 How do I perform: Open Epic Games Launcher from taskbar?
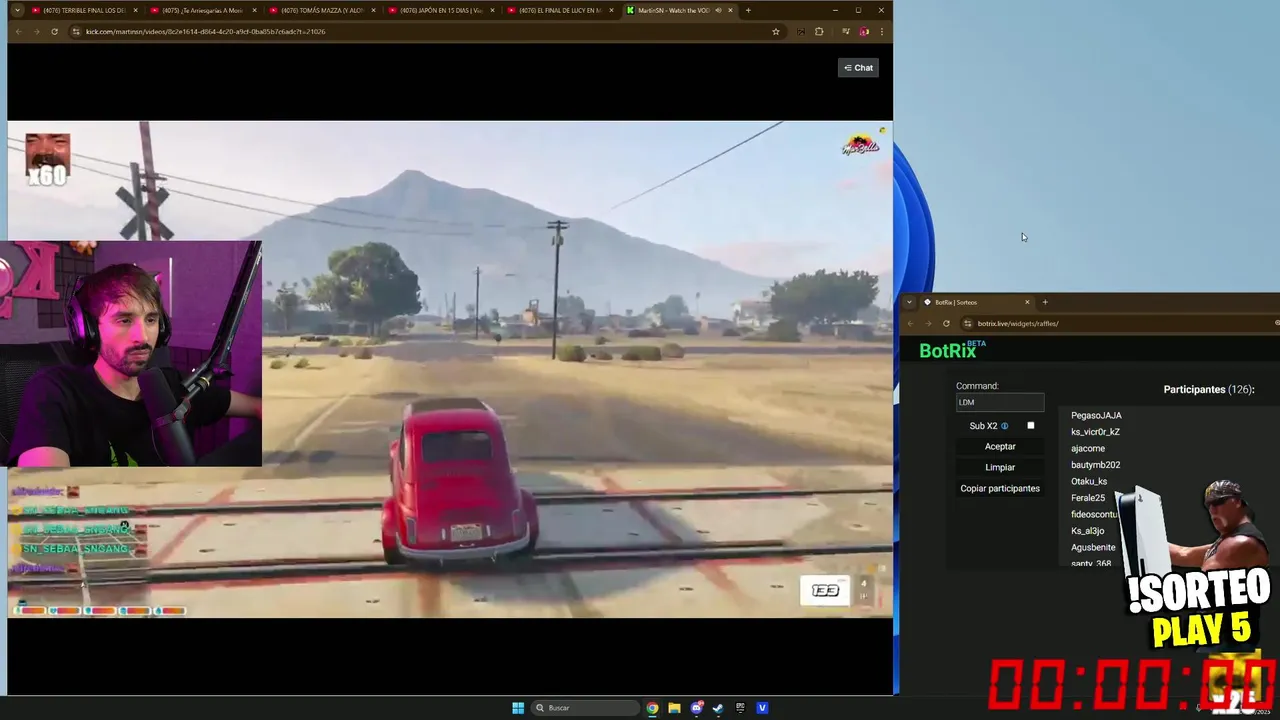click(x=740, y=708)
